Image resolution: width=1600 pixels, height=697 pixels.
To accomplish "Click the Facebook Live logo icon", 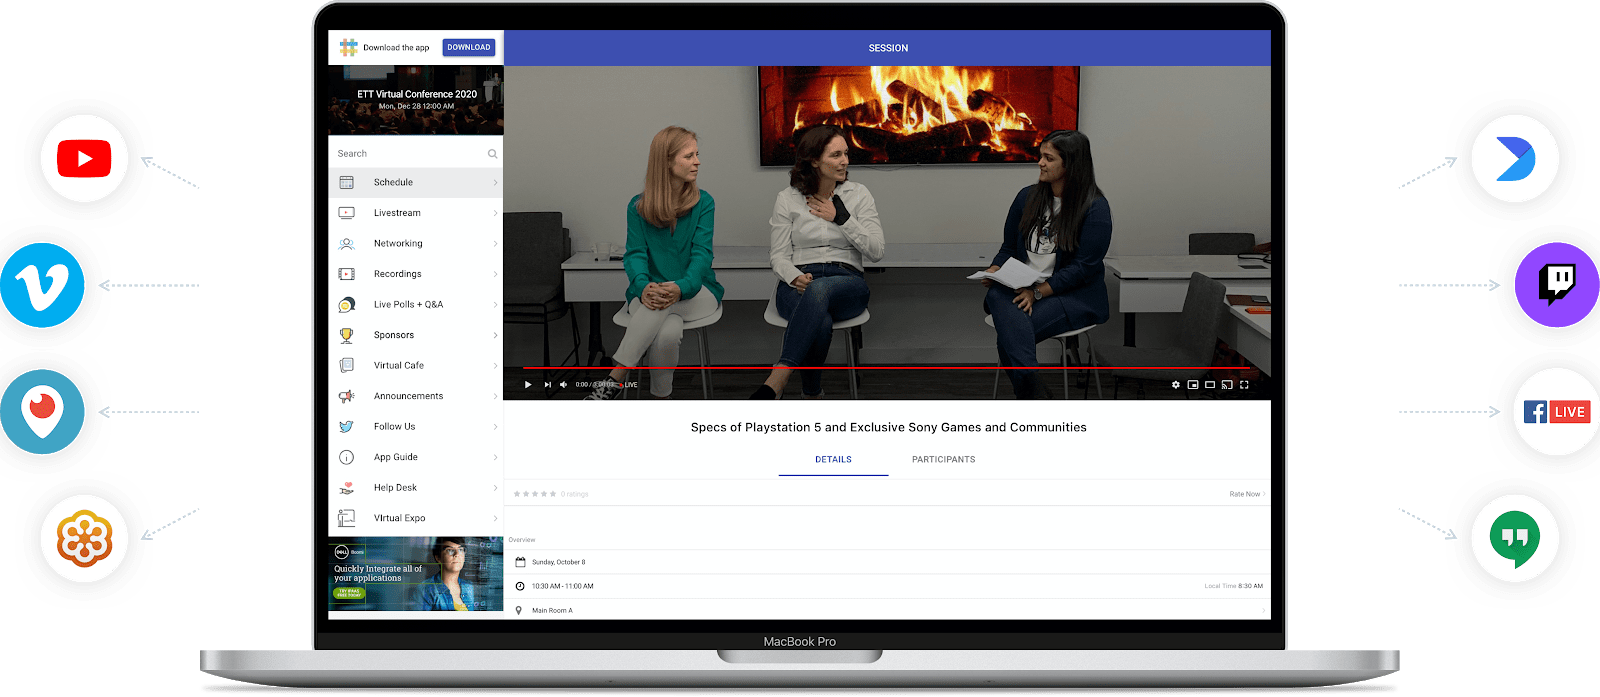I will click(1557, 412).
